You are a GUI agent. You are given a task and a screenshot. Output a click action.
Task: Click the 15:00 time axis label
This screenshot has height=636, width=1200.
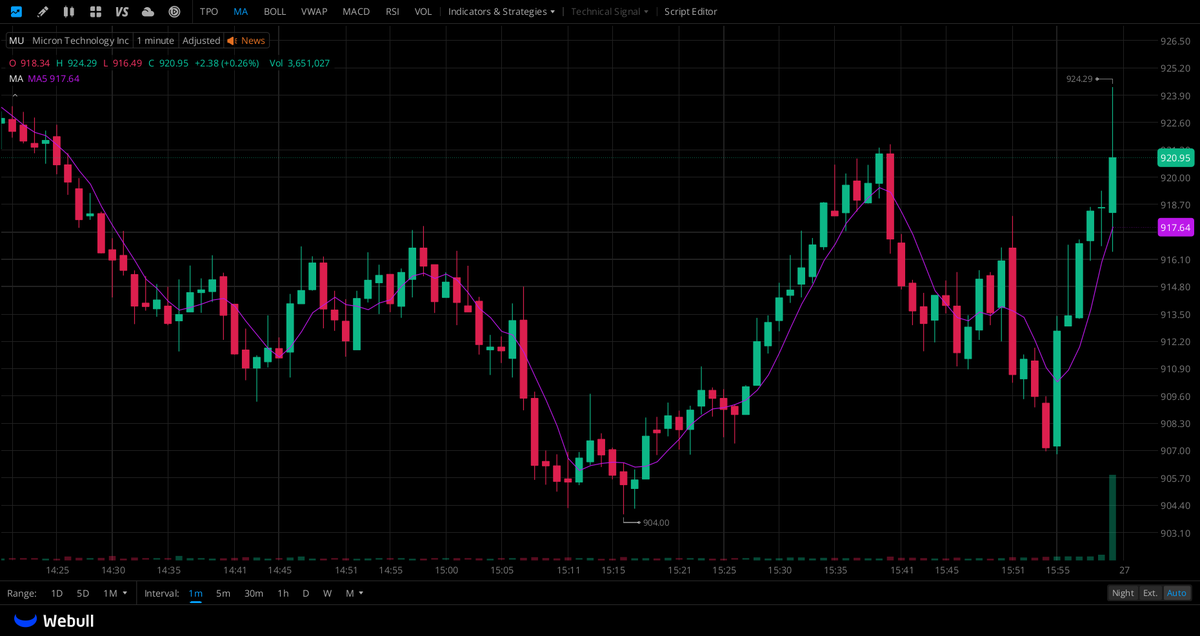[x=446, y=570]
